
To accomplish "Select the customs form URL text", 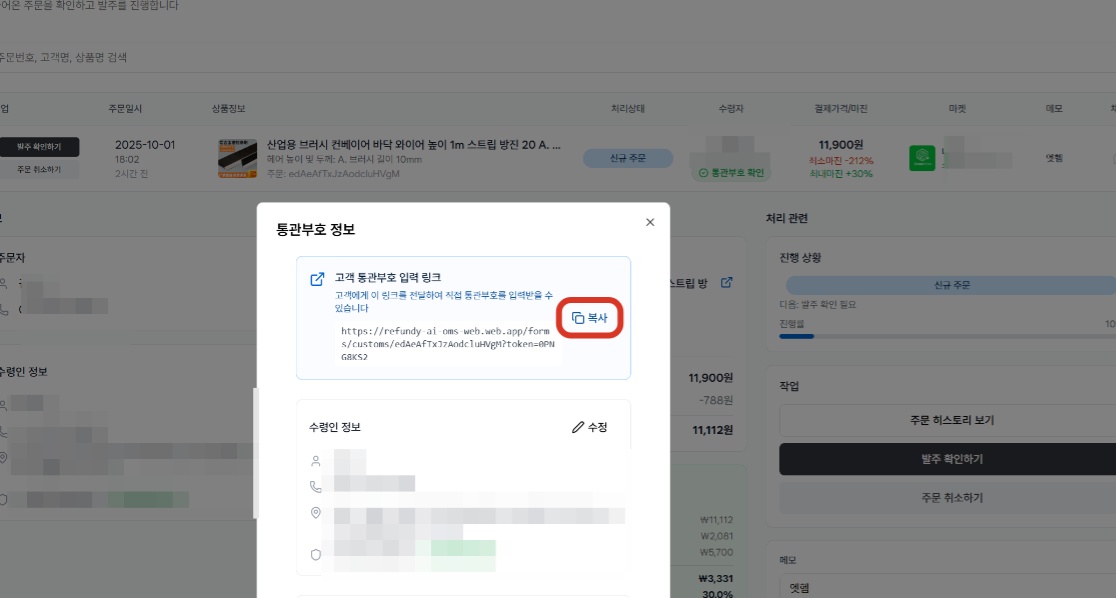I will click(448, 344).
